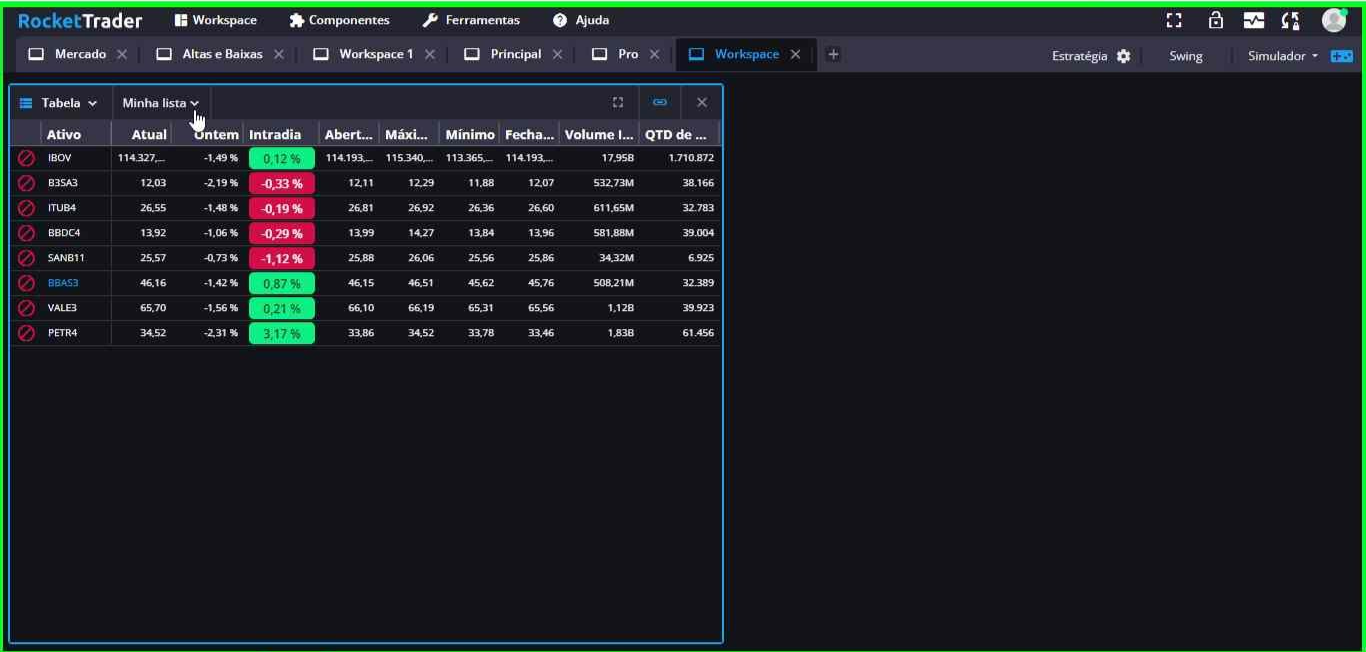Click volume value 1,83B in PETR4 row
Image resolution: width=1366 pixels, height=652 pixels.
pos(621,333)
